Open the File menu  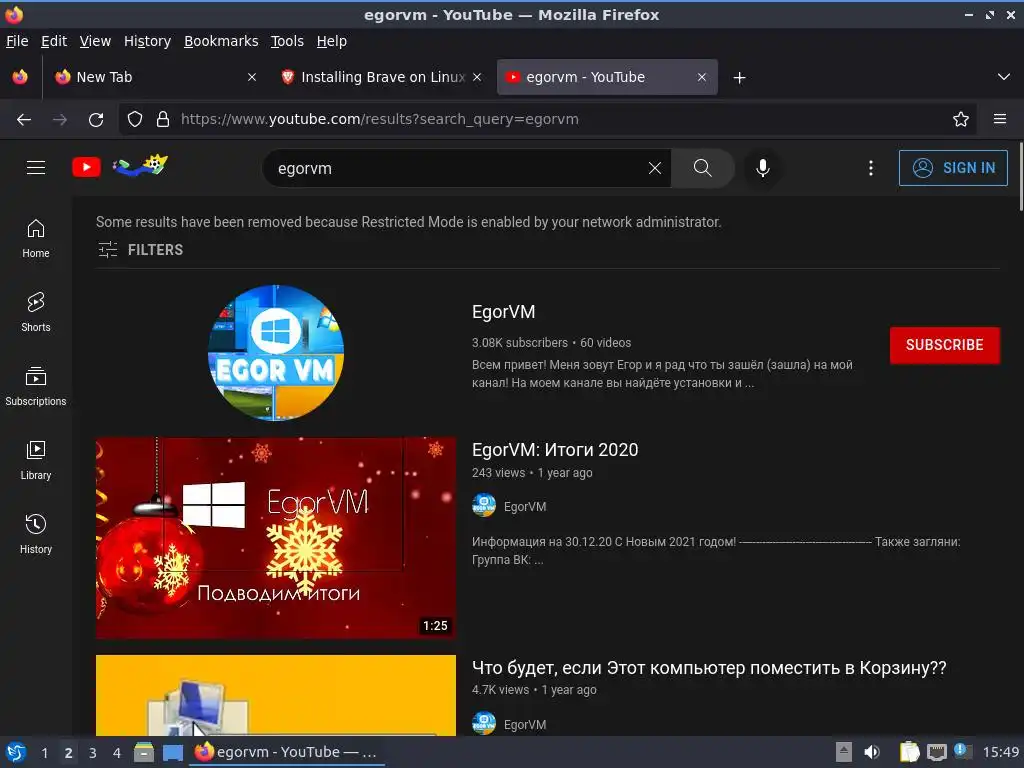(17, 41)
